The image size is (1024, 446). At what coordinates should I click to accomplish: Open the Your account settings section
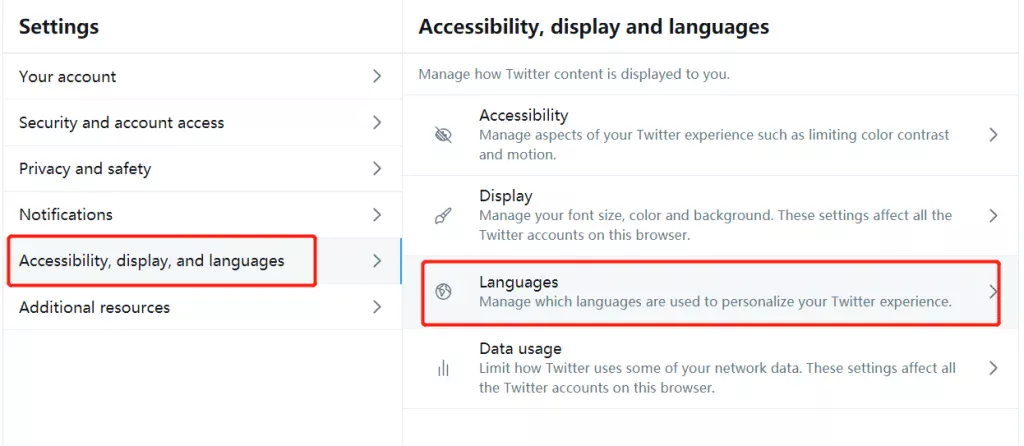[68, 77]
